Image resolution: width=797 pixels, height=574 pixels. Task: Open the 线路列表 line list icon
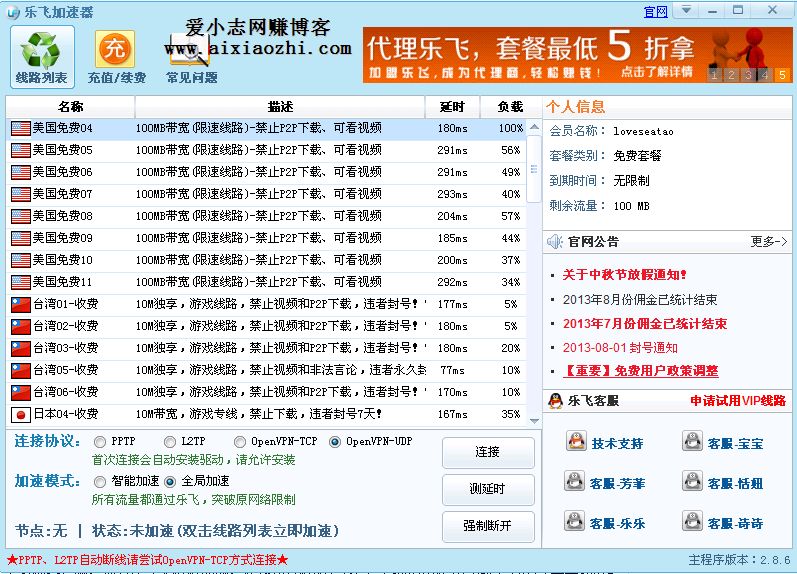(42, 57)
